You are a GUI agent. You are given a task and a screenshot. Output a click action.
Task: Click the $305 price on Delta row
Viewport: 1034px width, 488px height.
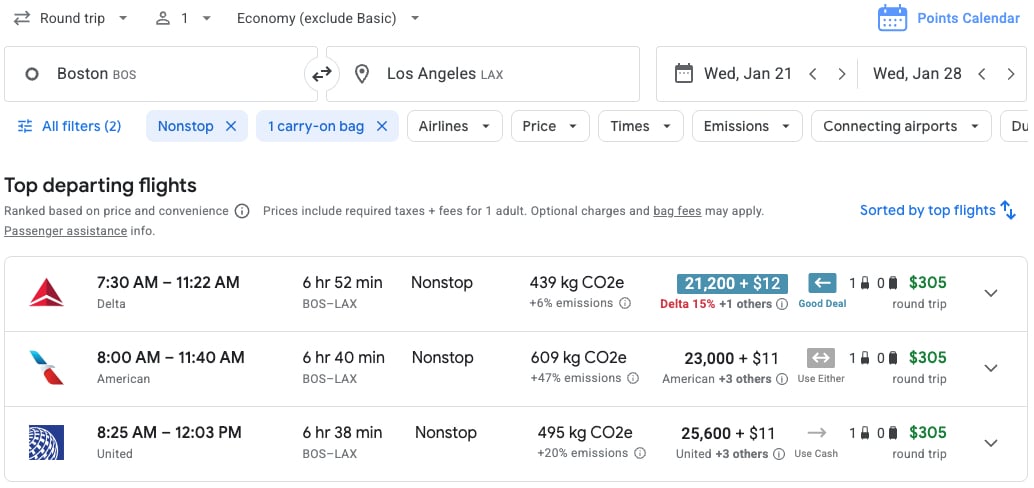tap(927, 283)
